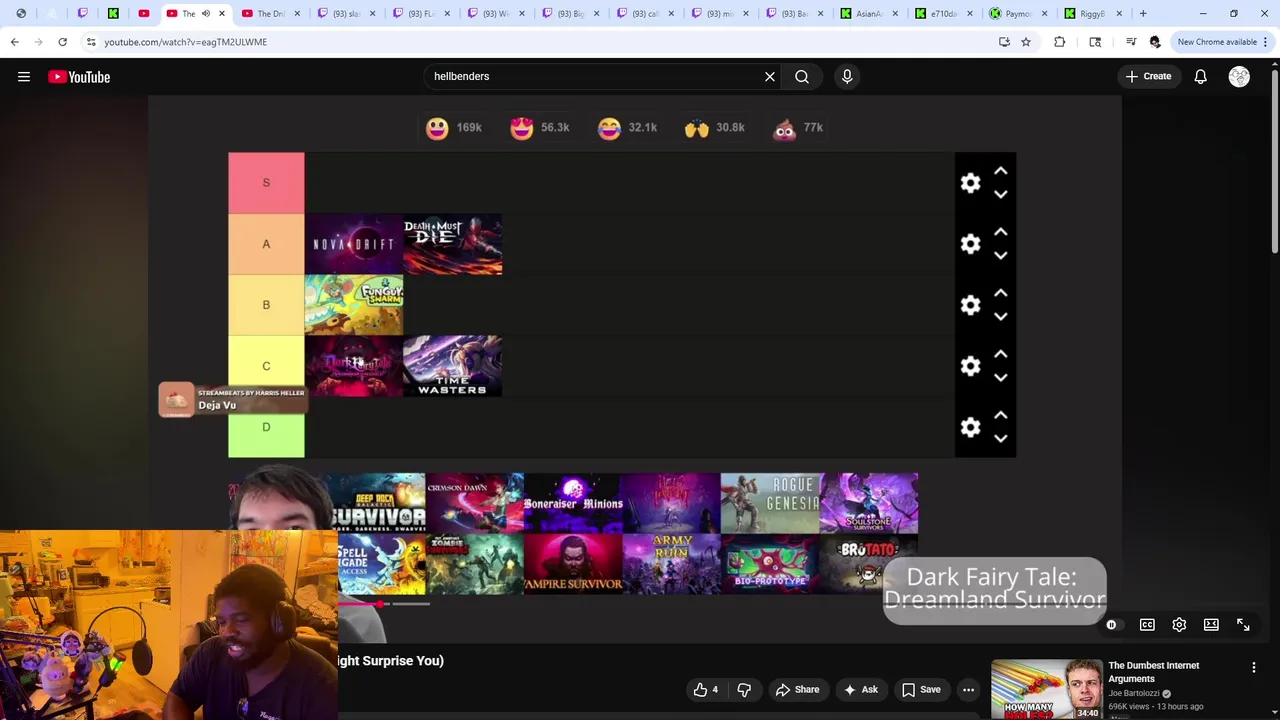
Task: Open Chrome extensions puzzle icon
Action: point(1060,42)
